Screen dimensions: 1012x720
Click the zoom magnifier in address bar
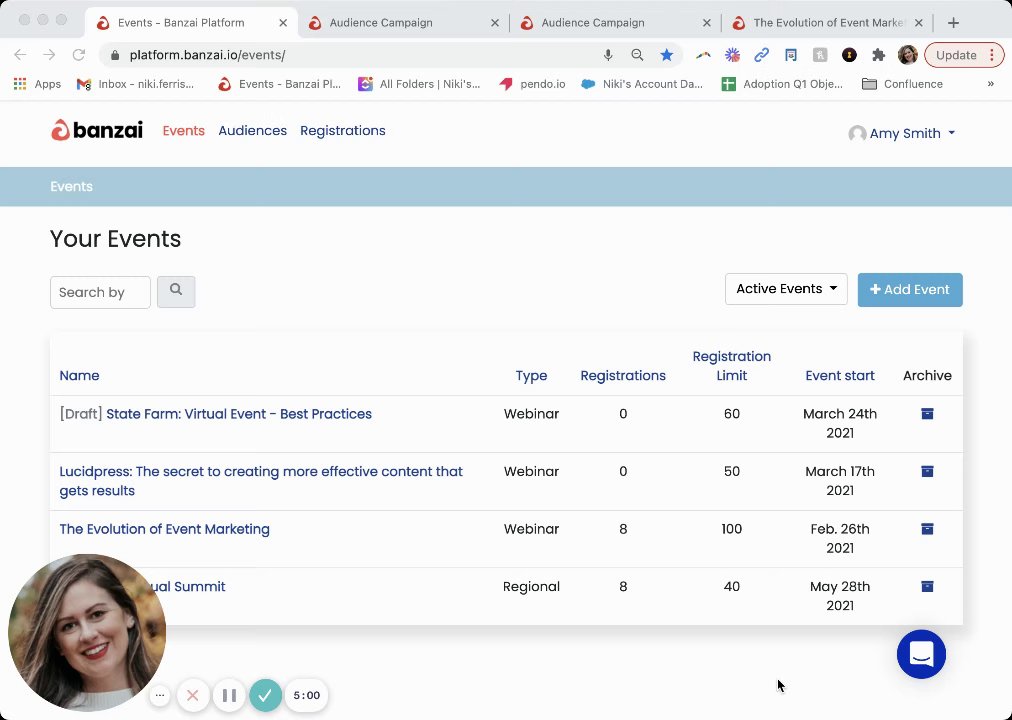pyautogui.click(x=637, y=55)
